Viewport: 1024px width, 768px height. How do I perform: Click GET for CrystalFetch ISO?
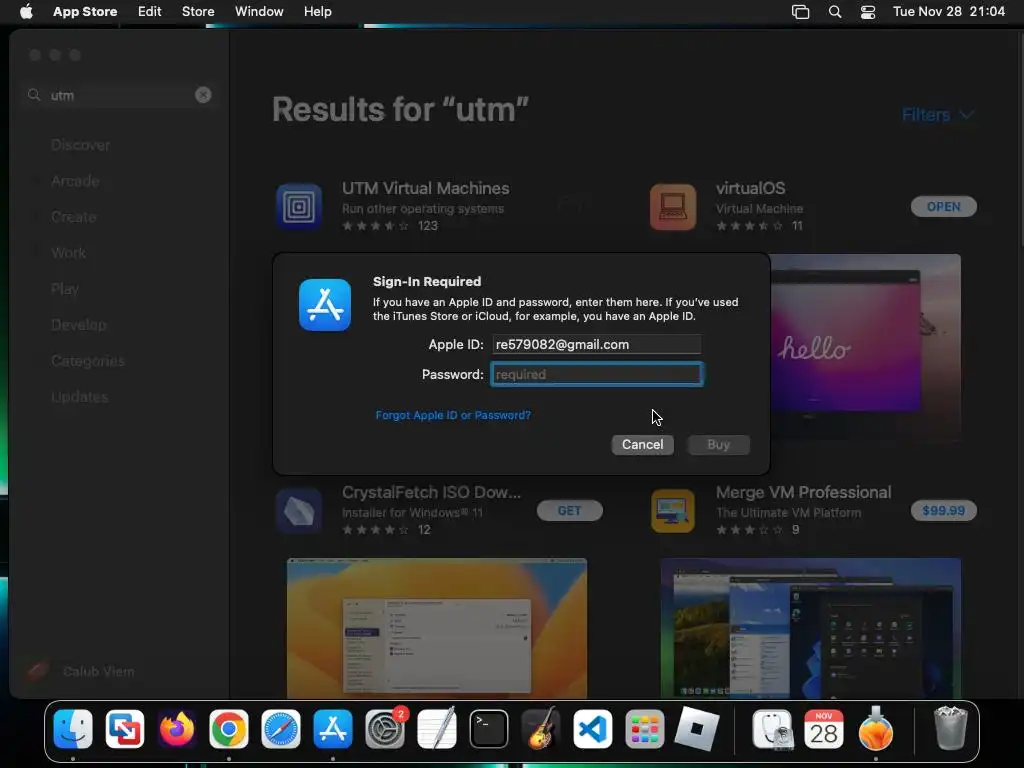[569, 511]
